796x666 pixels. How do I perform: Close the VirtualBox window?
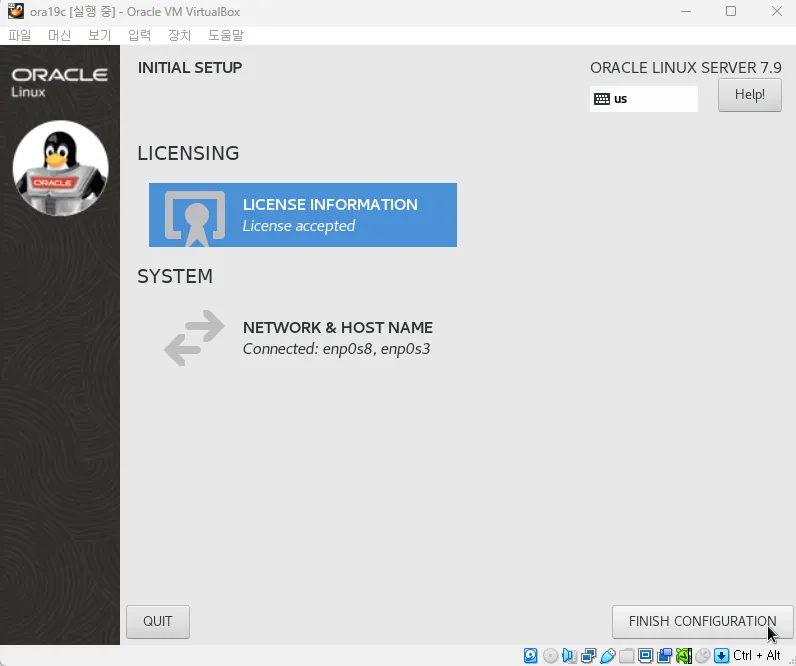point(776,11)
